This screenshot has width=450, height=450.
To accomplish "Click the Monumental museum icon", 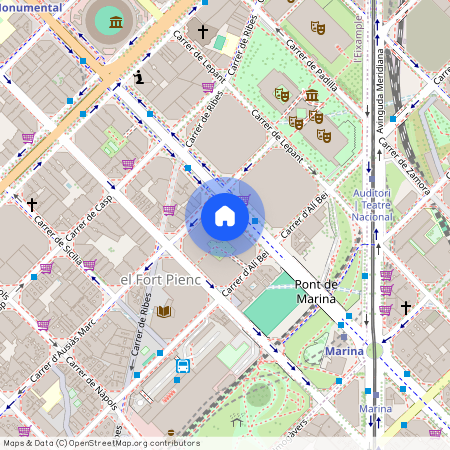I will point(116,22).
